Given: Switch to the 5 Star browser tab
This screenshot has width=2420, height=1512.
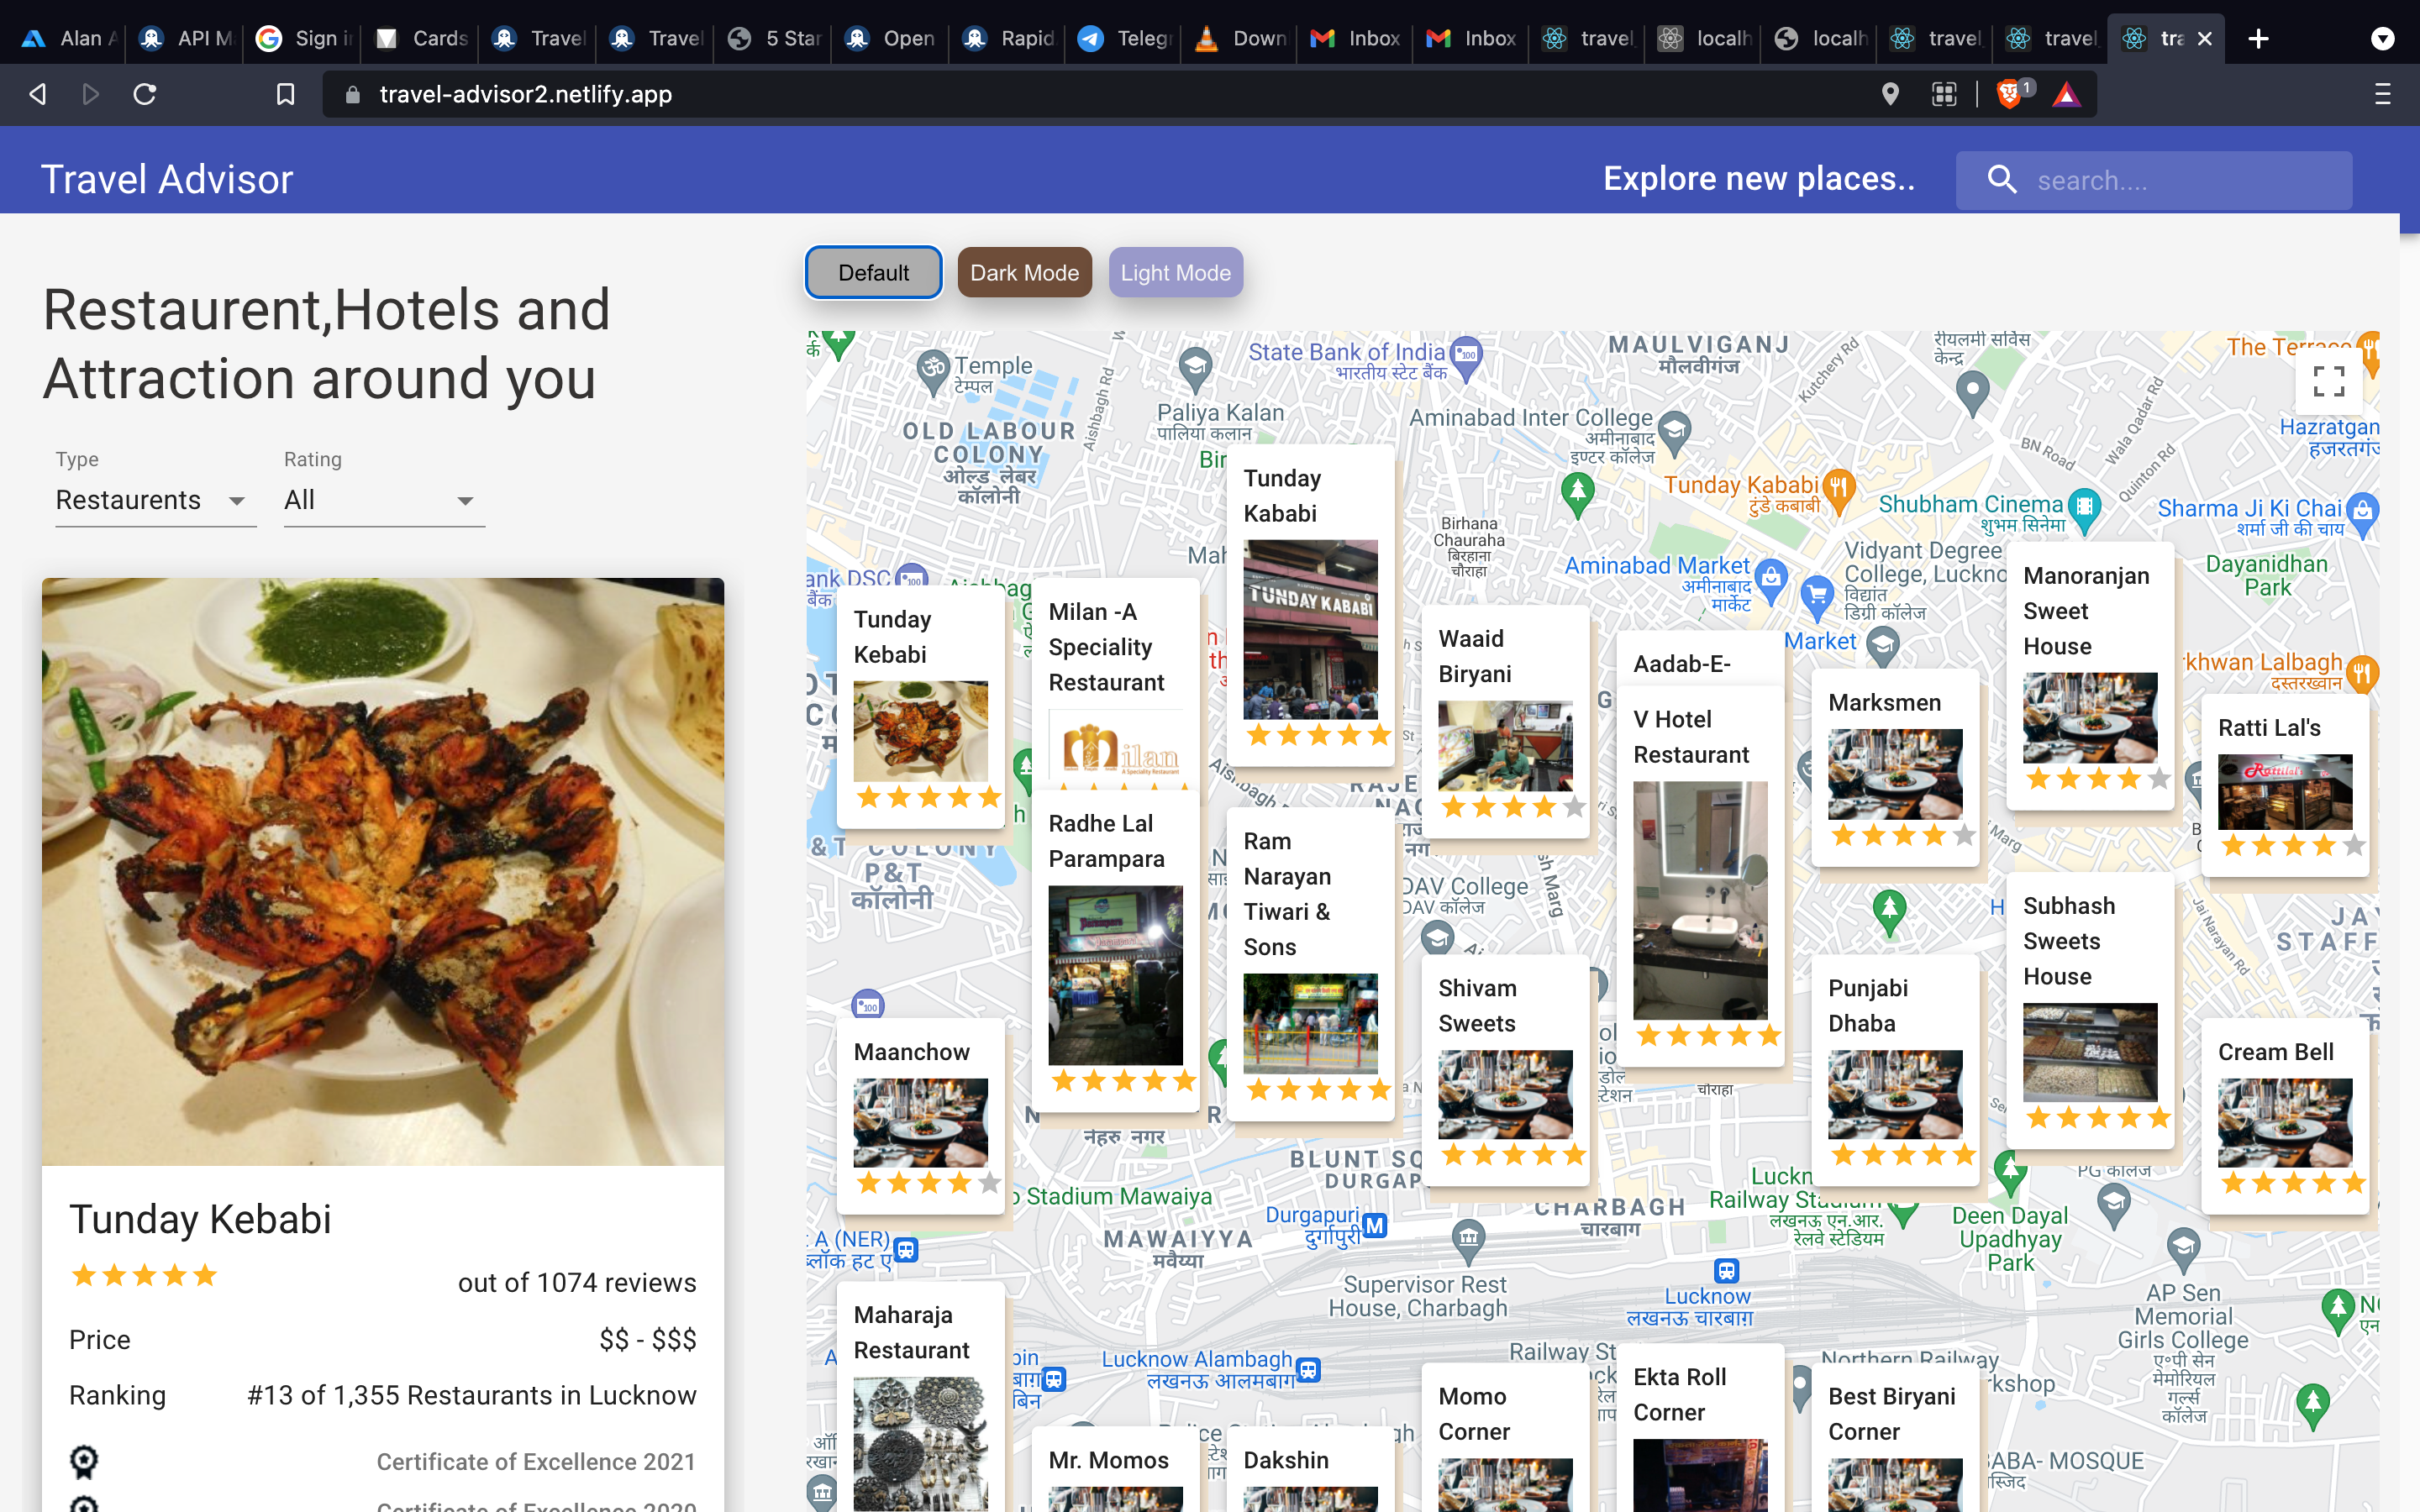Looking at the screenshot, I should tap(772, 38).
